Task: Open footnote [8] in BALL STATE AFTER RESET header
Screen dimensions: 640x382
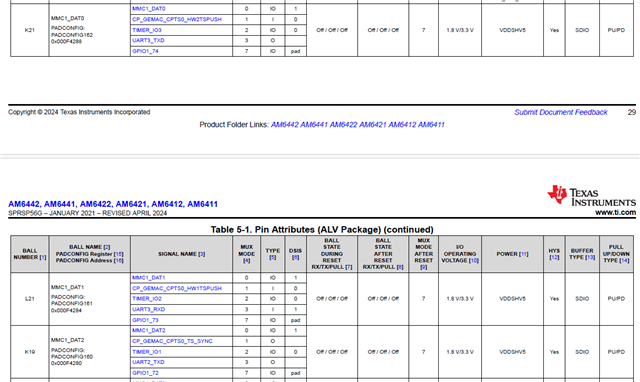Action: (x=400, y=267)
